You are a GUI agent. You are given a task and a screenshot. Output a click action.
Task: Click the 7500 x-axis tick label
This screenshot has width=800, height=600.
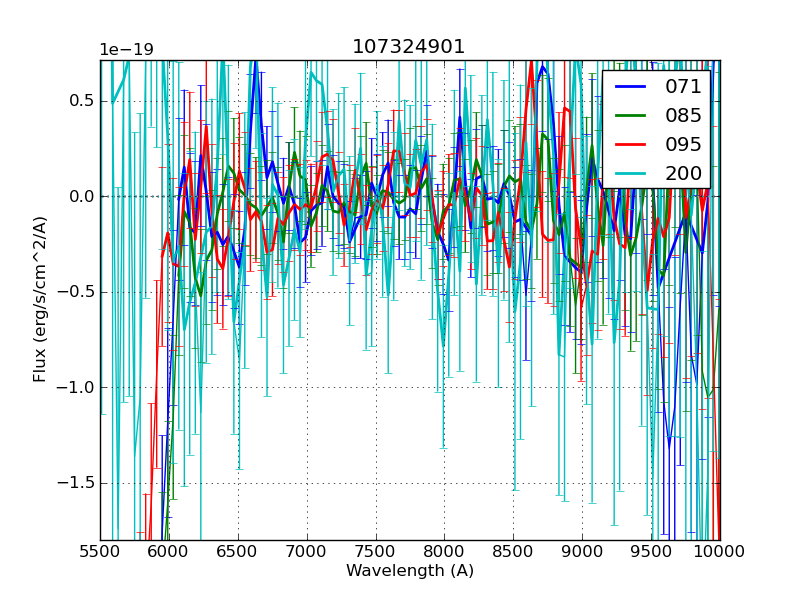tap(376, 551)
